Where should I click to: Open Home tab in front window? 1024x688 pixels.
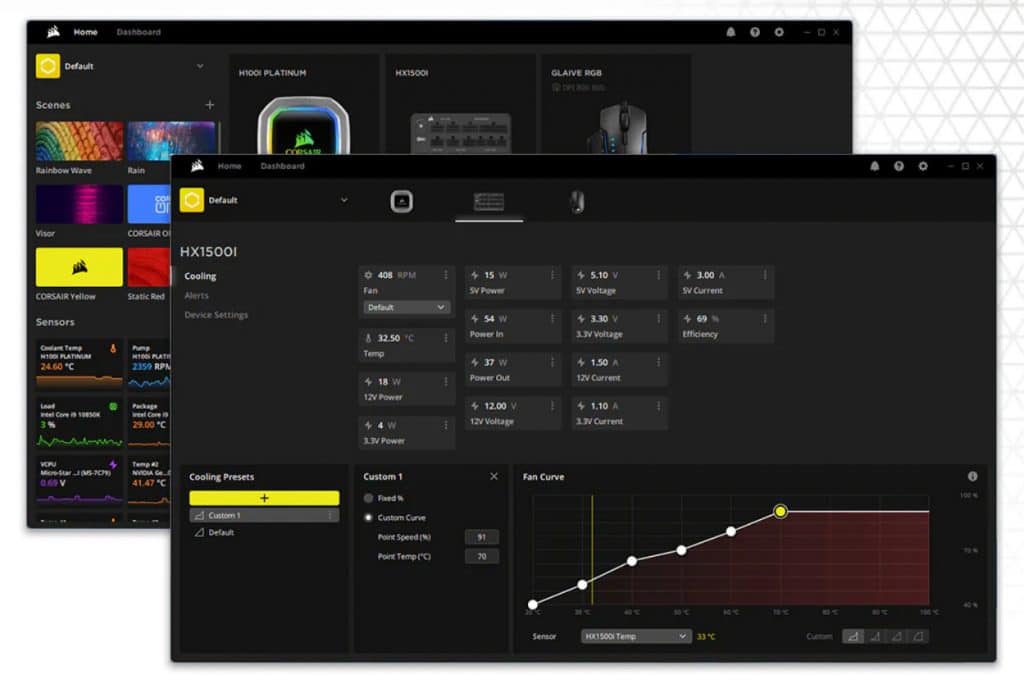pyautogui.click(x=229, y=166)
